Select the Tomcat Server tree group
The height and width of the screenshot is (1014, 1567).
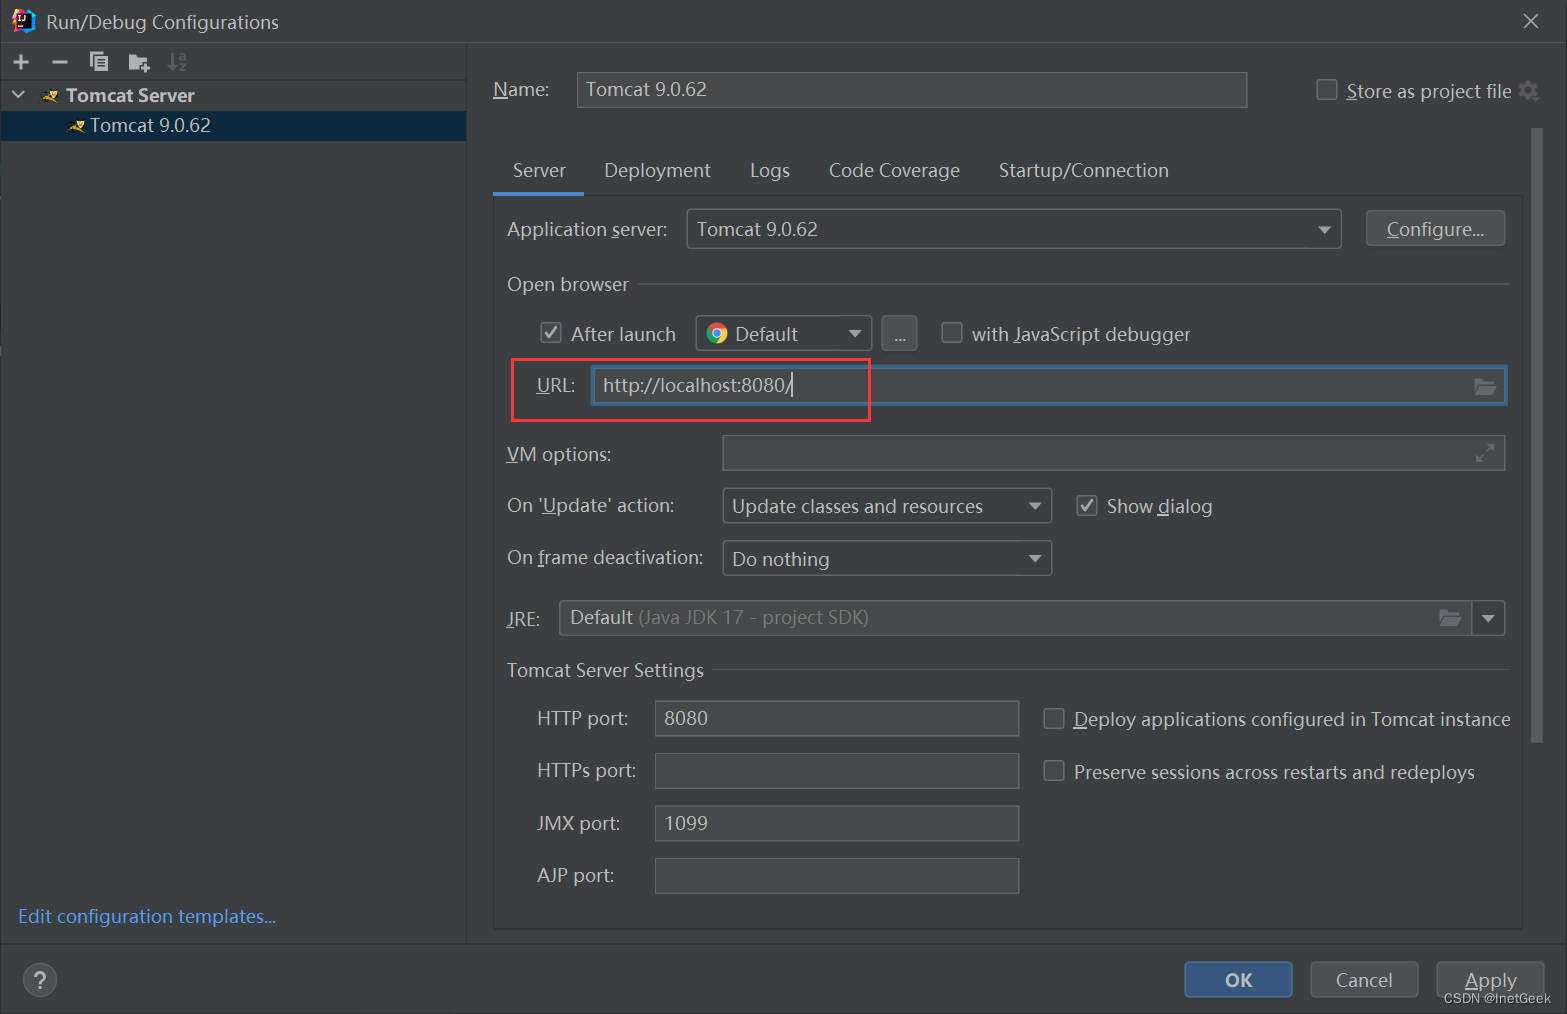130,95
